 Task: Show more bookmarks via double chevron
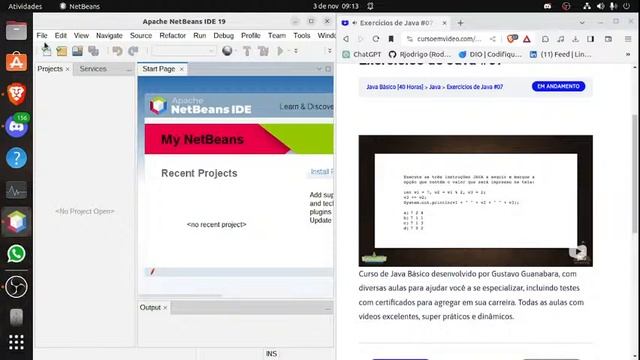point(628,54)
